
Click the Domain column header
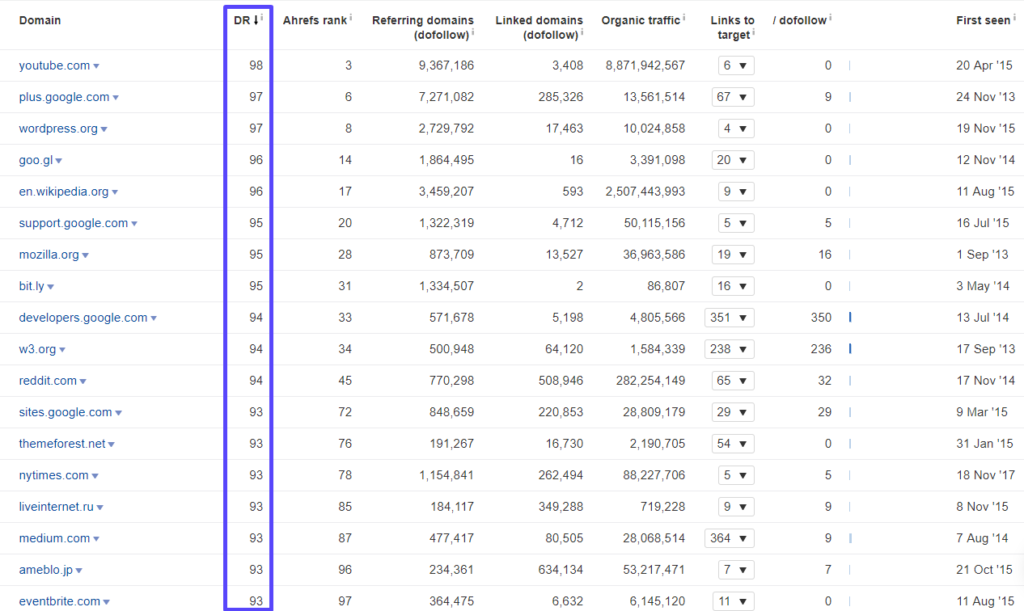pos(40,20)
